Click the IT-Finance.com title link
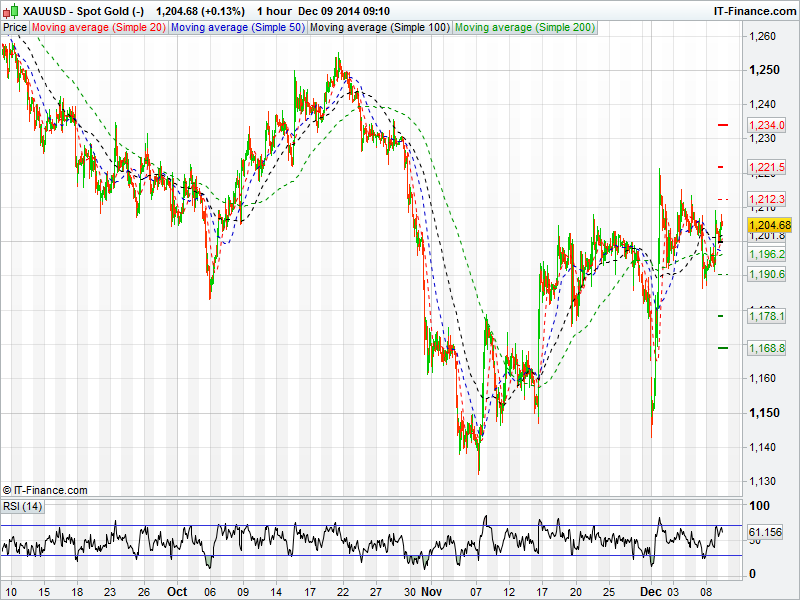 click(x=753, y=11)
